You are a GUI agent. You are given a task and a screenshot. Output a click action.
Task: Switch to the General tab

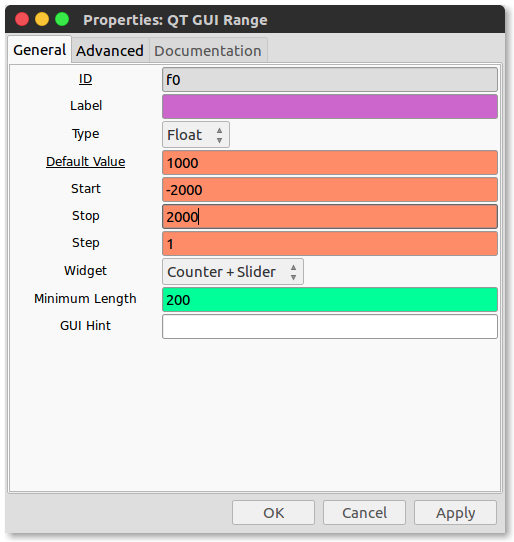[x=39, y=50]
